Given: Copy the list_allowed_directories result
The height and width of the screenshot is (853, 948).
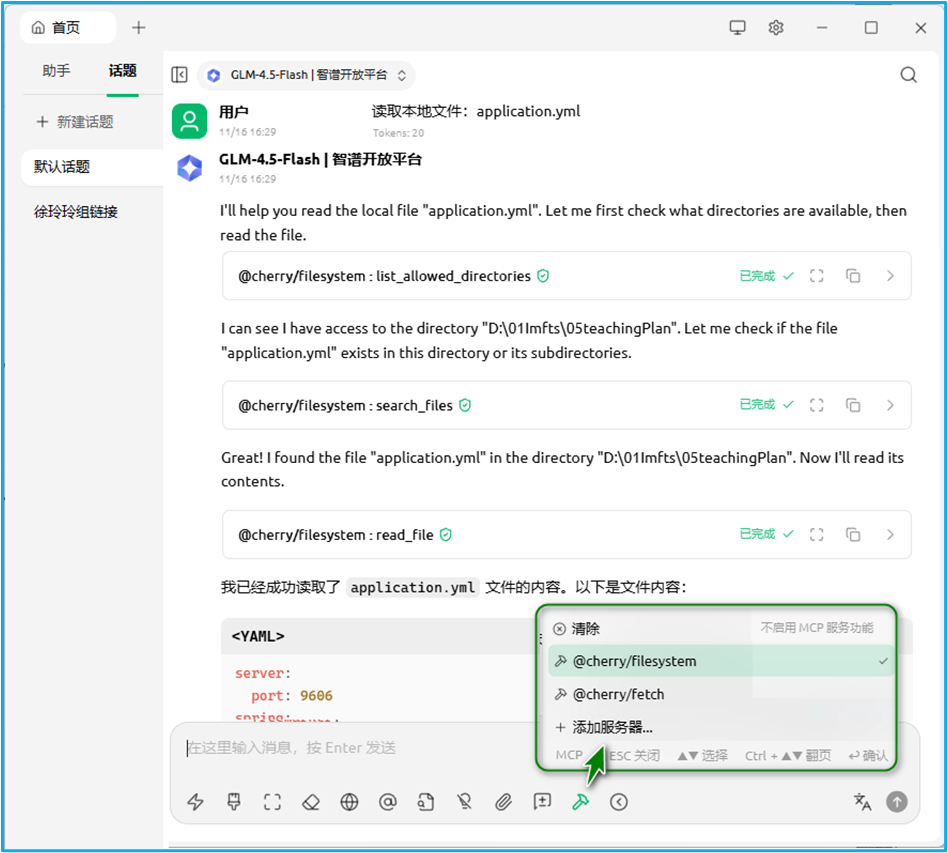Looking at the screenshot, I should pos(853,276).
